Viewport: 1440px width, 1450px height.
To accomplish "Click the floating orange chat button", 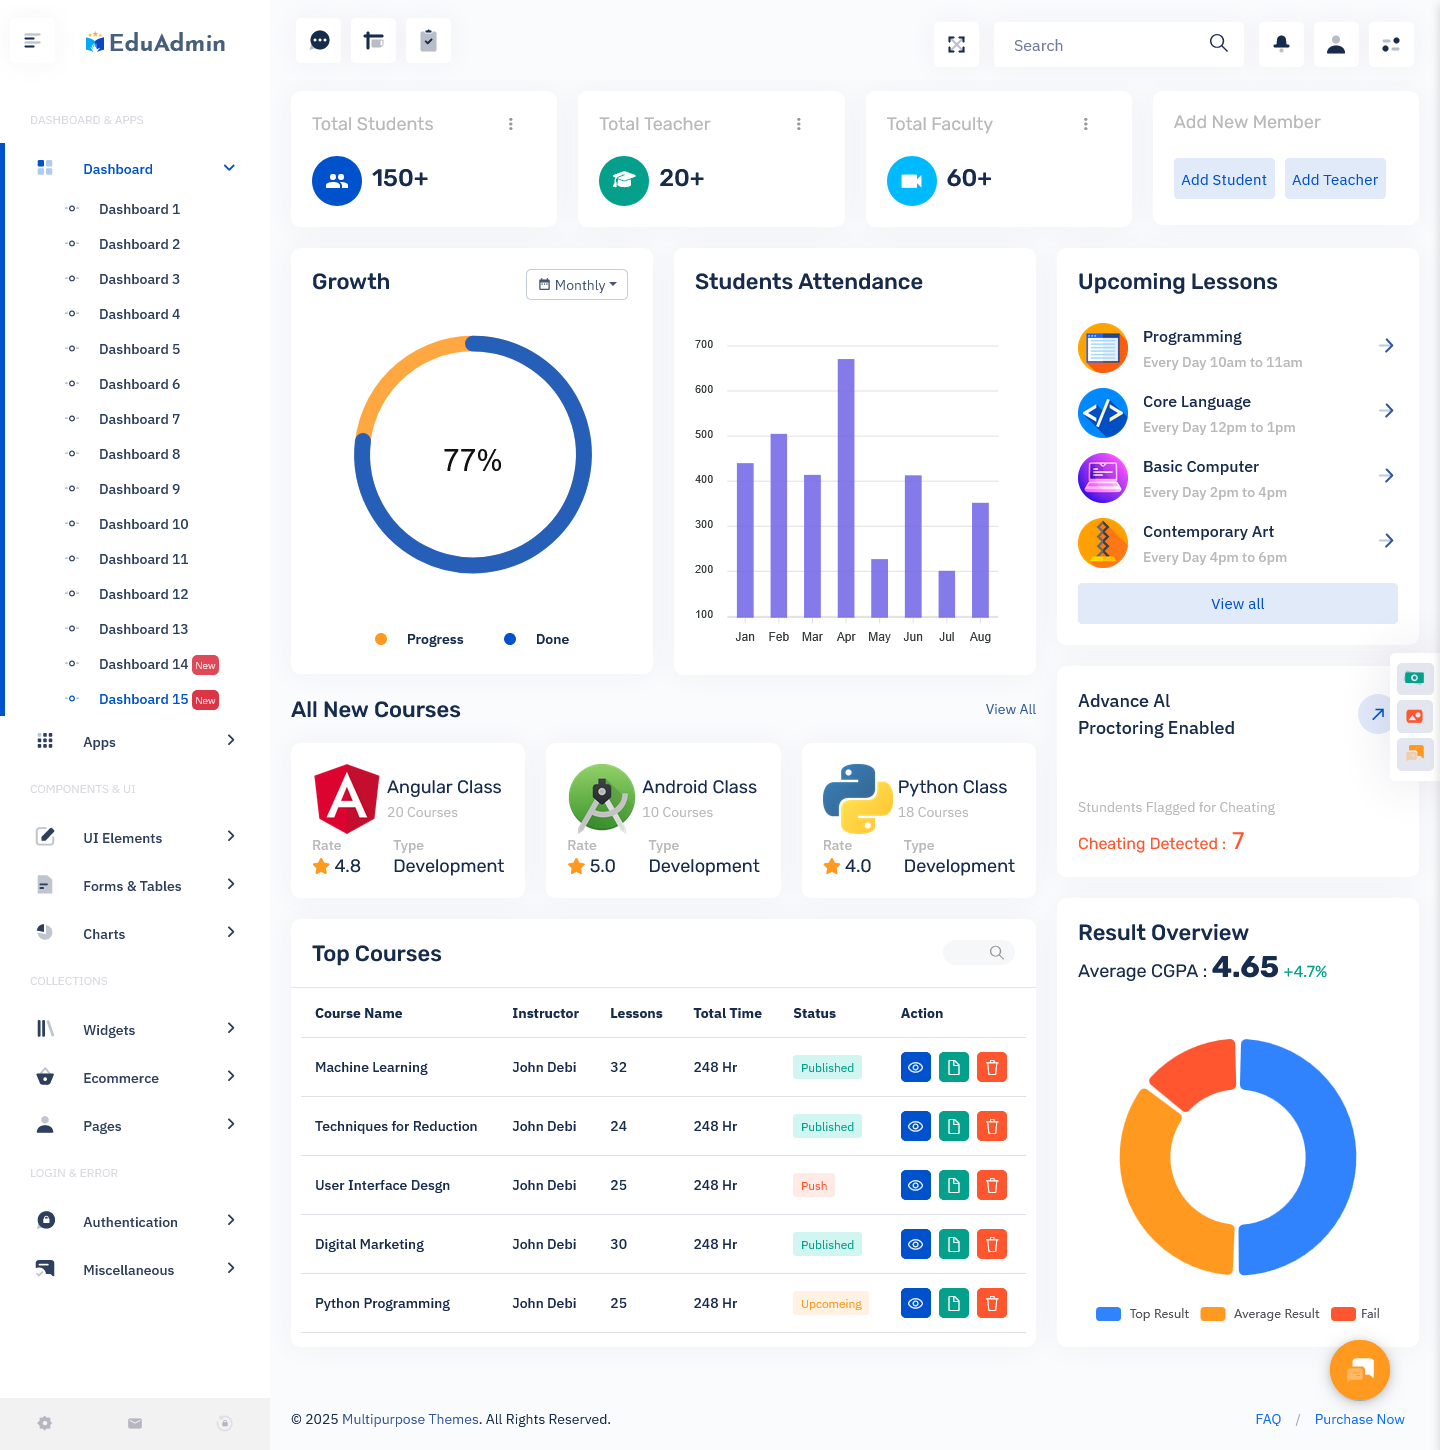I will pyautogui.click(x=1360, y=1370).
